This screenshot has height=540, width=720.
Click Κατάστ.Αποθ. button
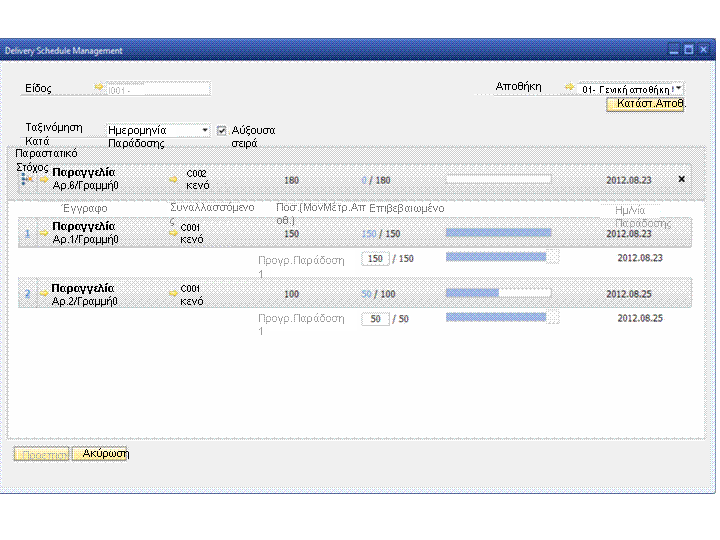[645, 104]
